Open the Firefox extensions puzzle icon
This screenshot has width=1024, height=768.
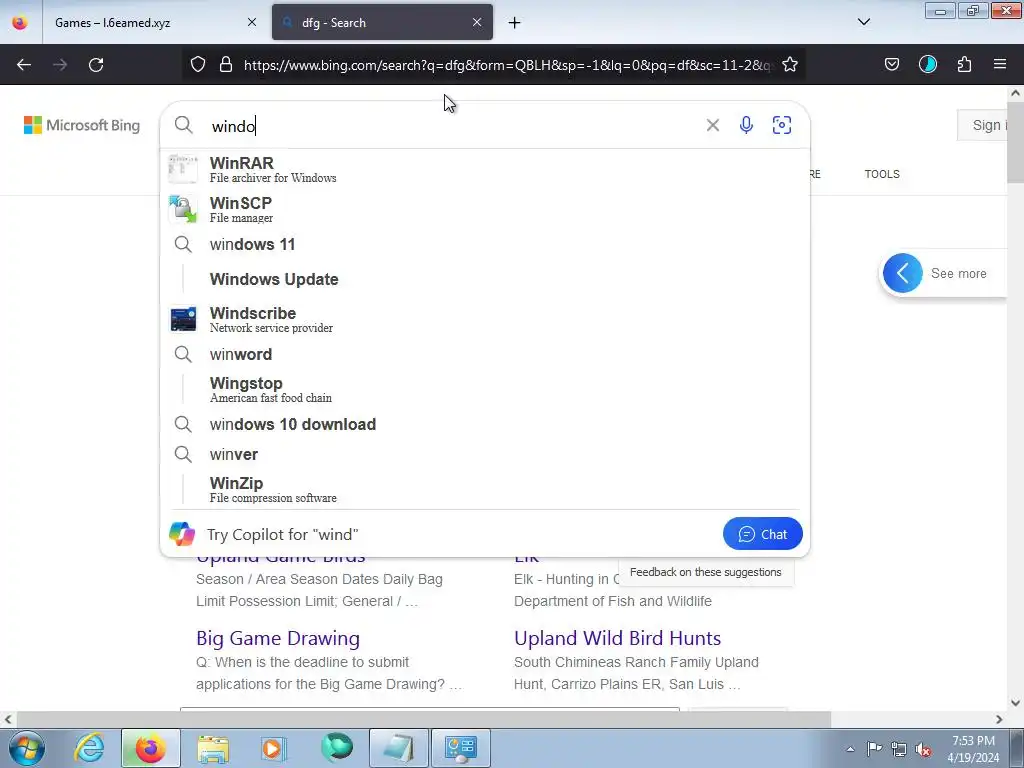point(964,64)
